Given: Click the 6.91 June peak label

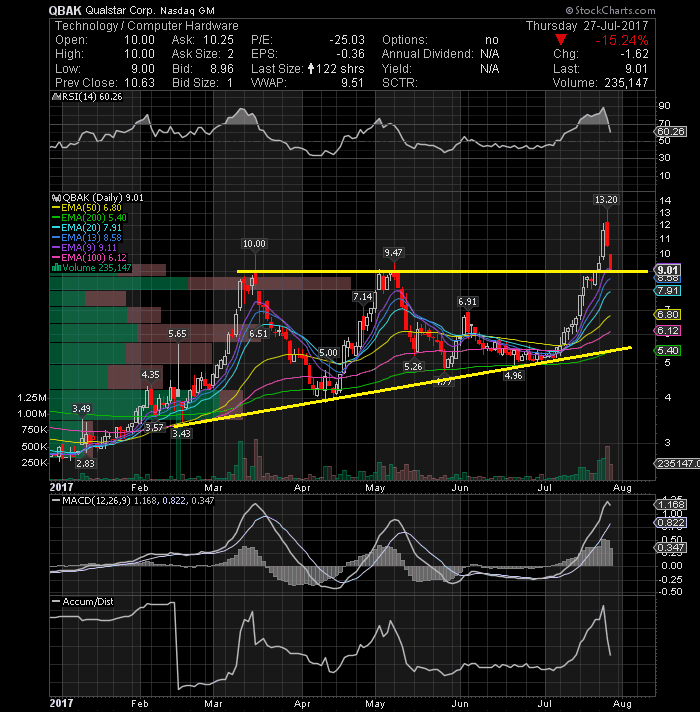Looking at the screenshot, I should point(467,302).
